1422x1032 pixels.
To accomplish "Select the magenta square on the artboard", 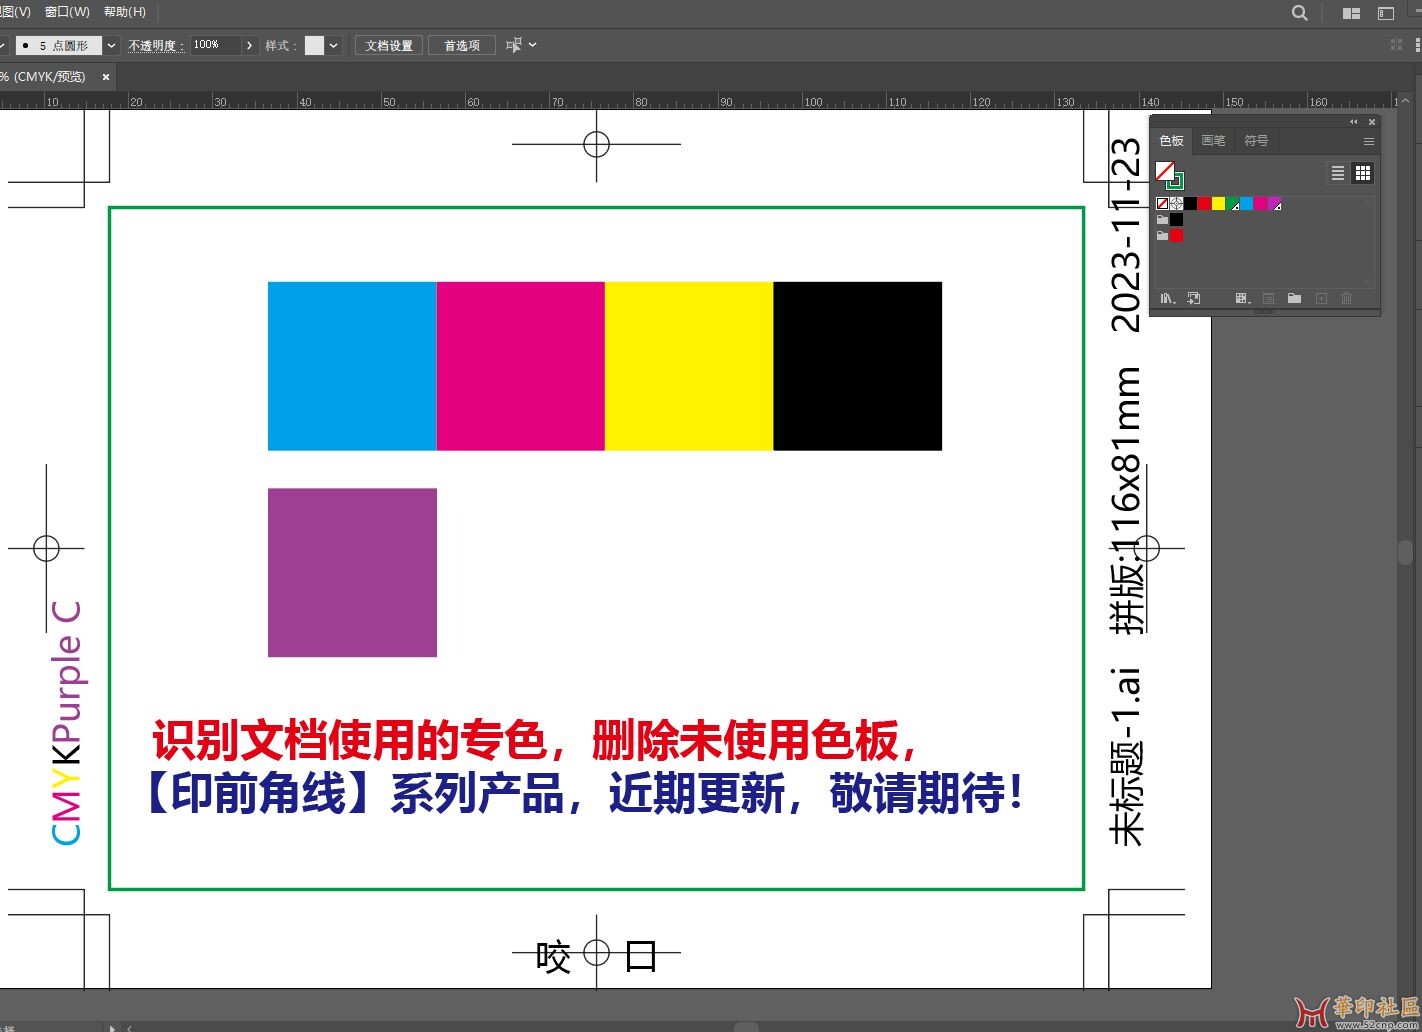I will point(520,366).
